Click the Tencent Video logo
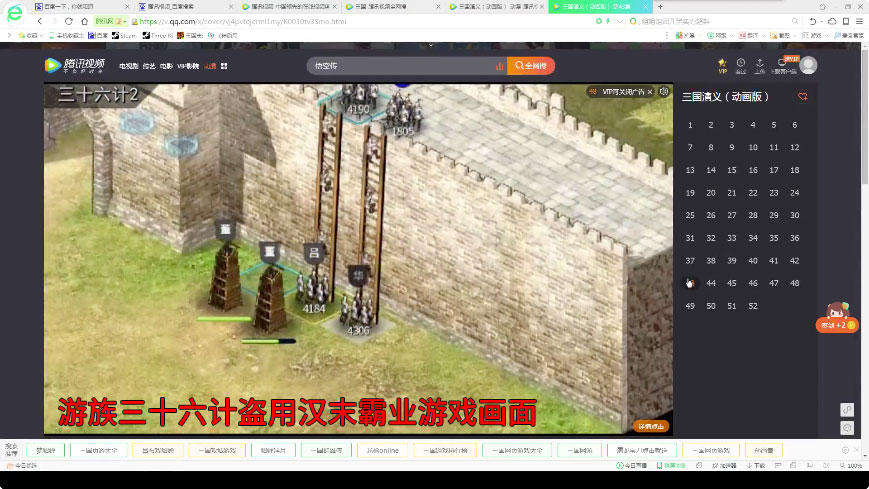The image size is (869, 489). (75, 65)
